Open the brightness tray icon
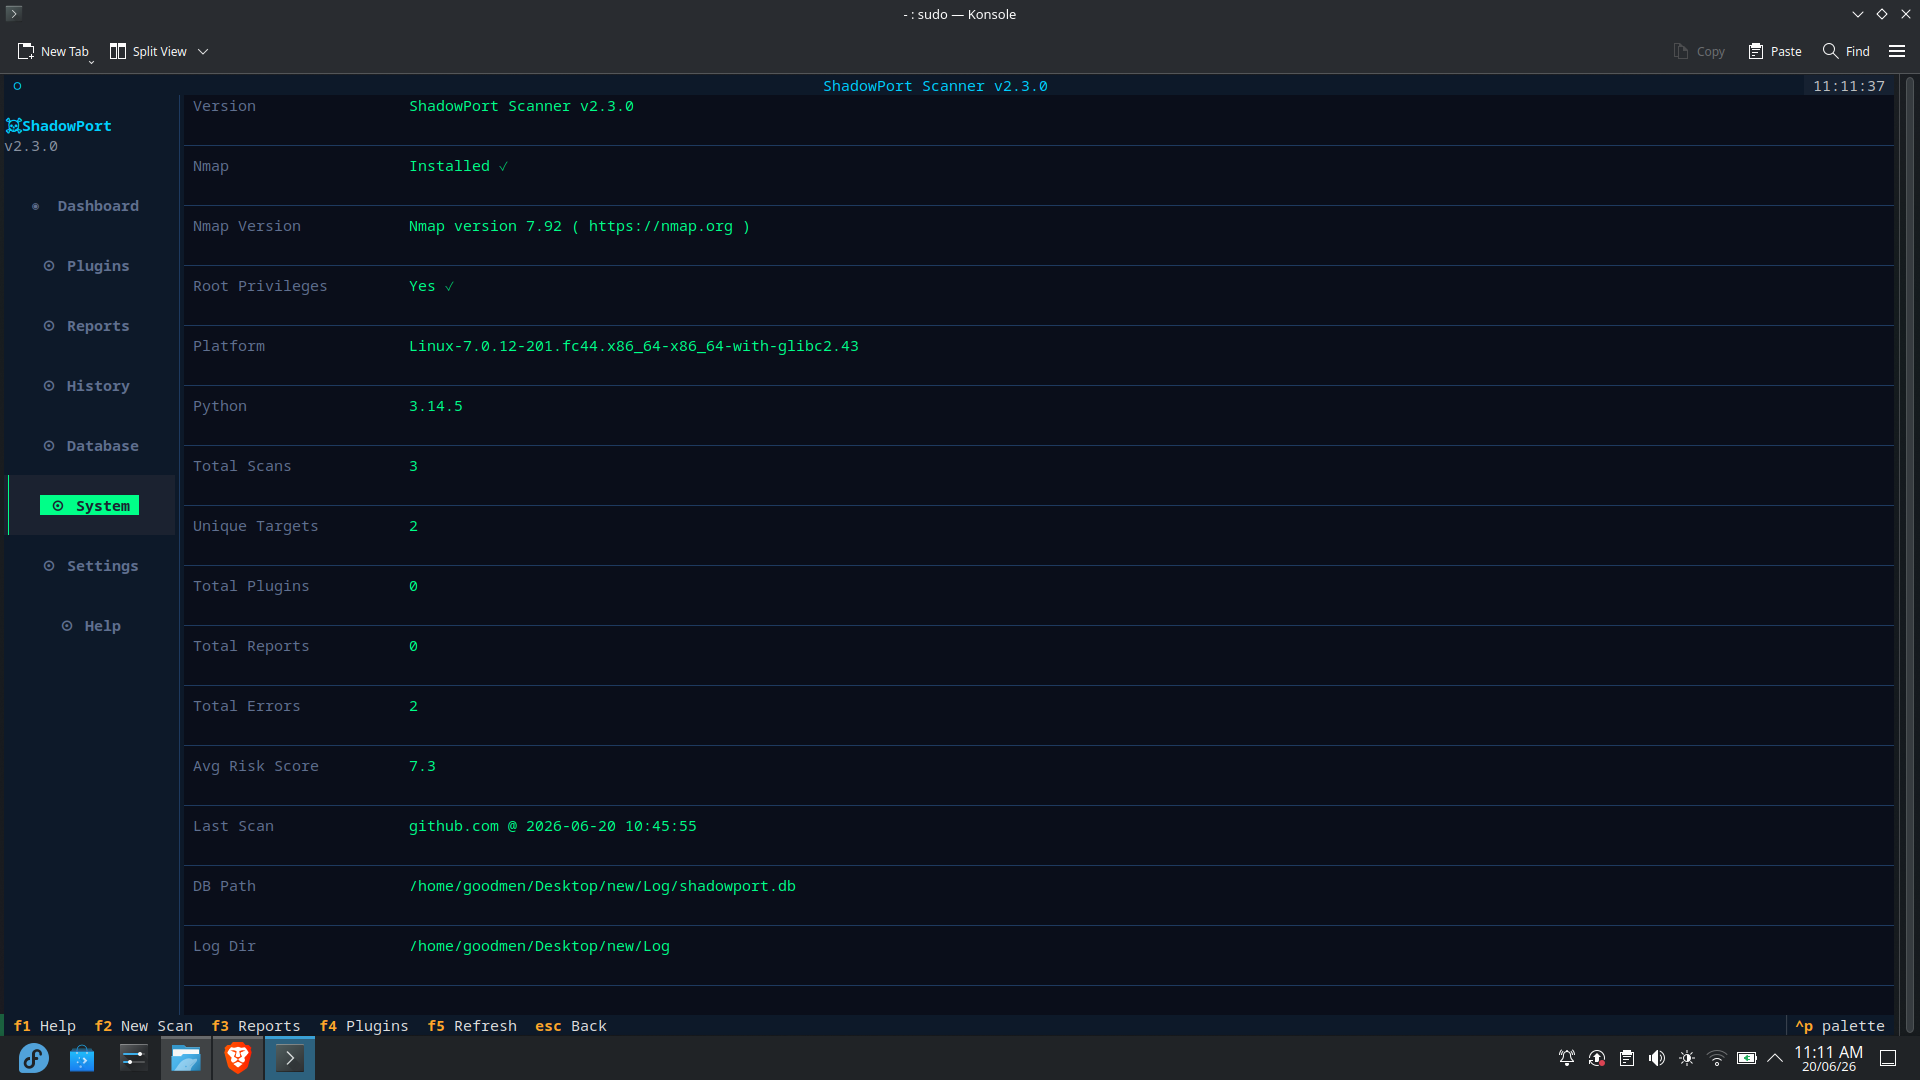The height and width of the screenshot is (1080, 1920). 1687,1058
